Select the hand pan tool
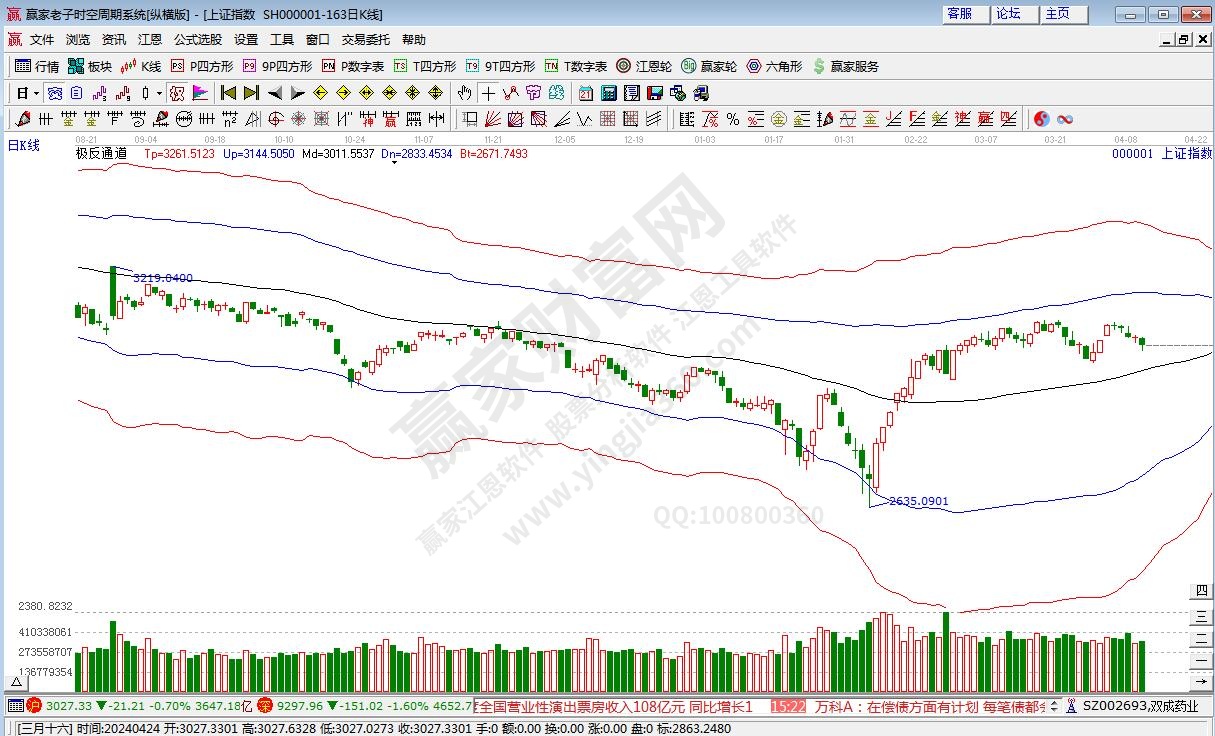Screen dimensions: 1215x736 [x=464, y=93]
